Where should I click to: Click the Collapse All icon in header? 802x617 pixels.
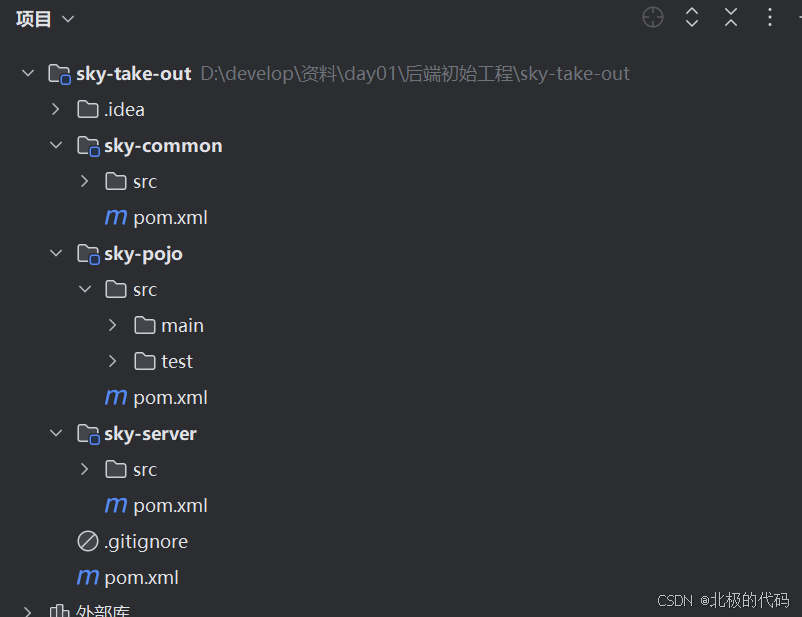coord(731,17)
